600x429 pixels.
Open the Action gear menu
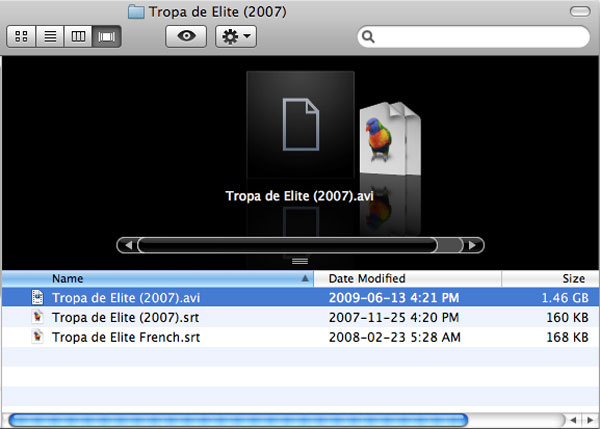(236, 36)
